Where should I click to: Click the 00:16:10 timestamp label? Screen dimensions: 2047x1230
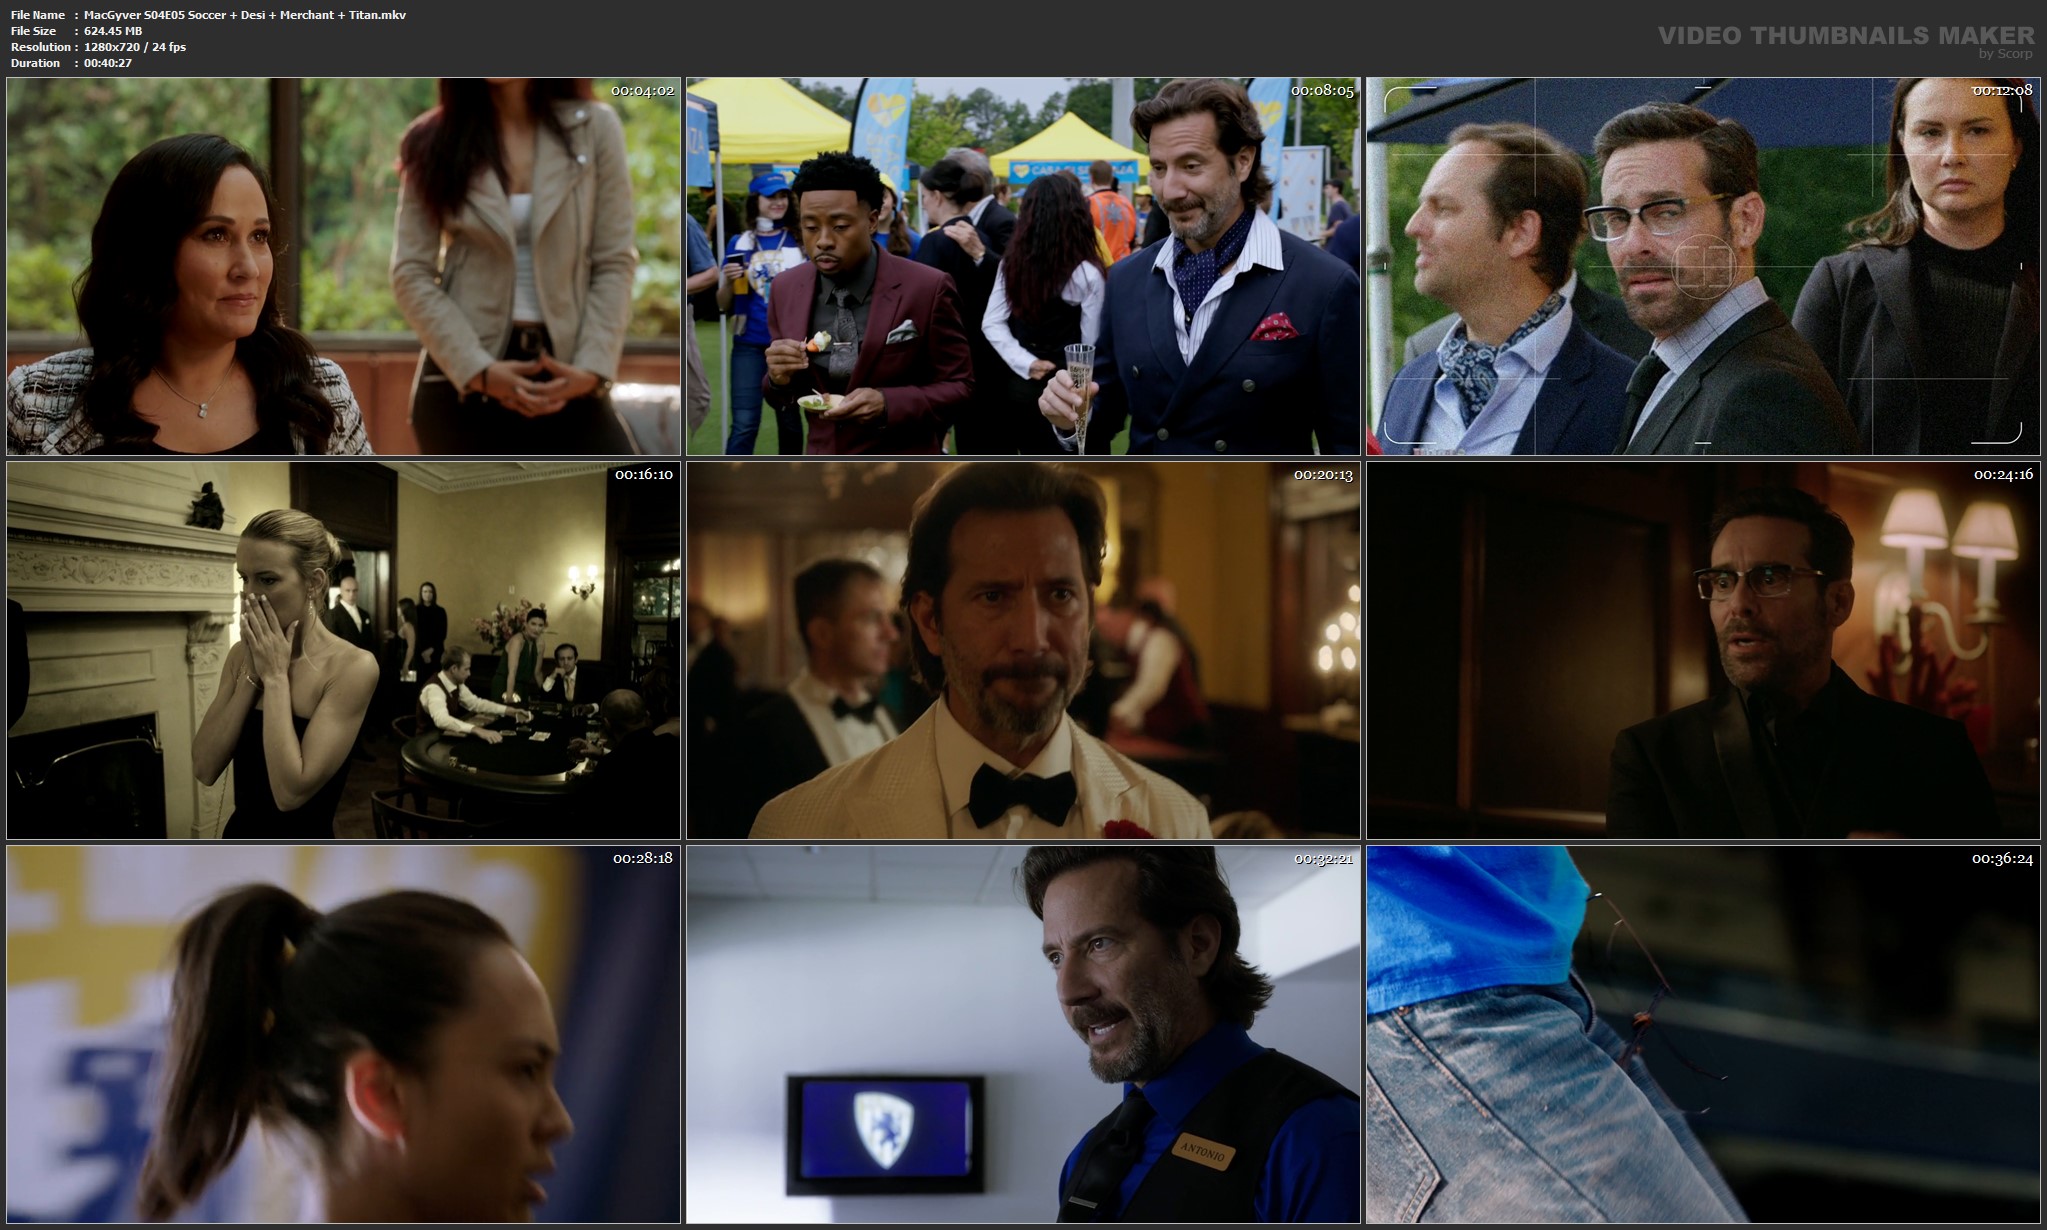(643, 475)
